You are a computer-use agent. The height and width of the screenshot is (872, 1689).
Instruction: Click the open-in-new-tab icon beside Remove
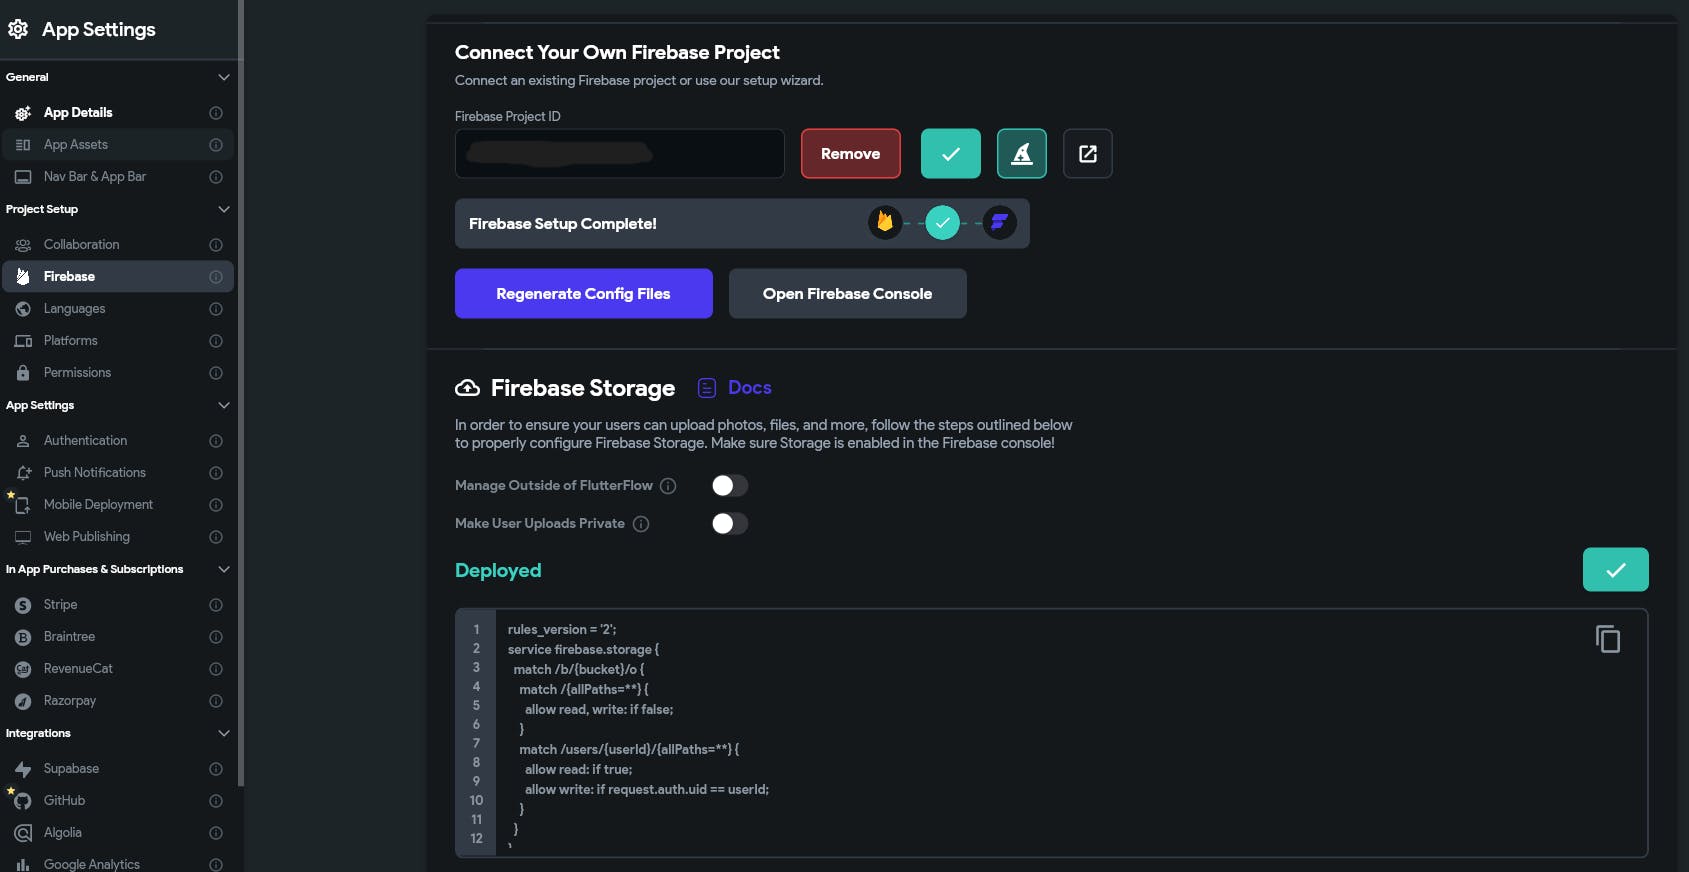coord(1087,154)
